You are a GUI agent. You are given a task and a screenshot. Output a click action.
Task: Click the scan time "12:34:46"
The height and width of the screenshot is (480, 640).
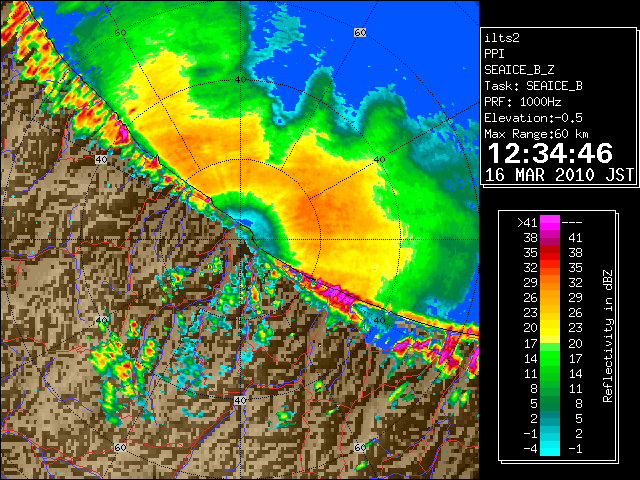550,153
